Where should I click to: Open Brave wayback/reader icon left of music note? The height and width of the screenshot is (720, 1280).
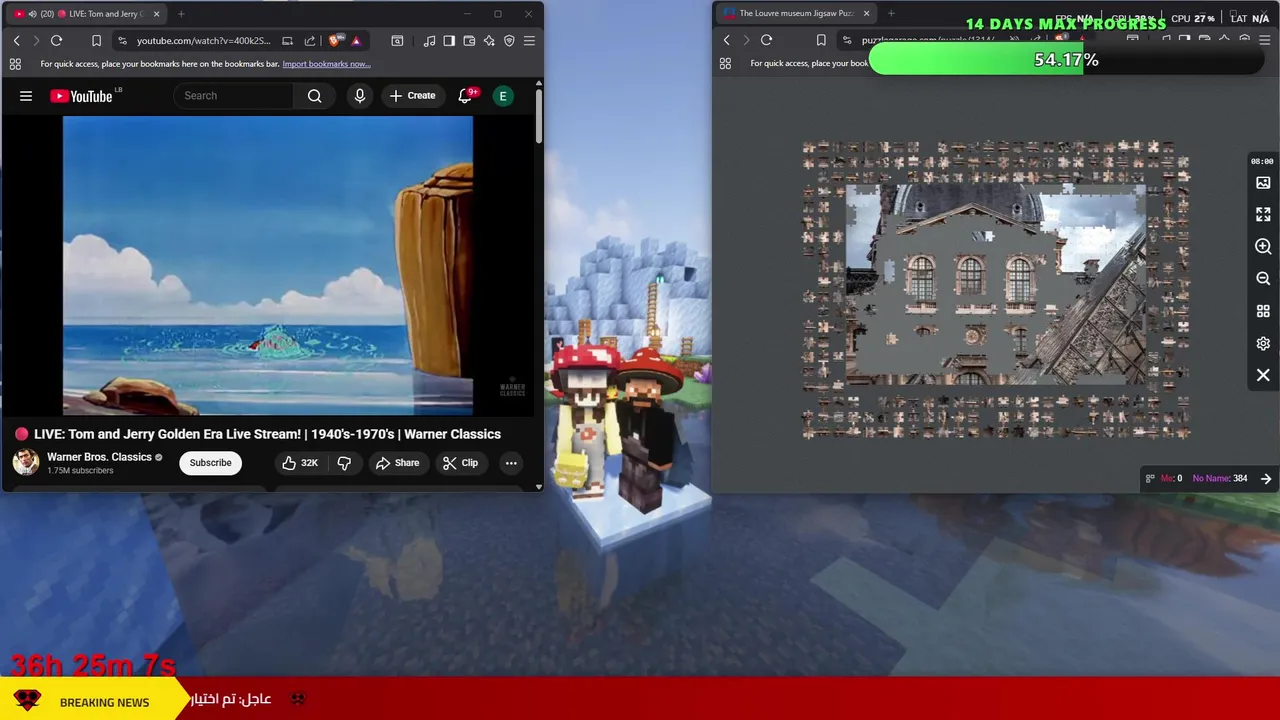[x=397, y=40]
